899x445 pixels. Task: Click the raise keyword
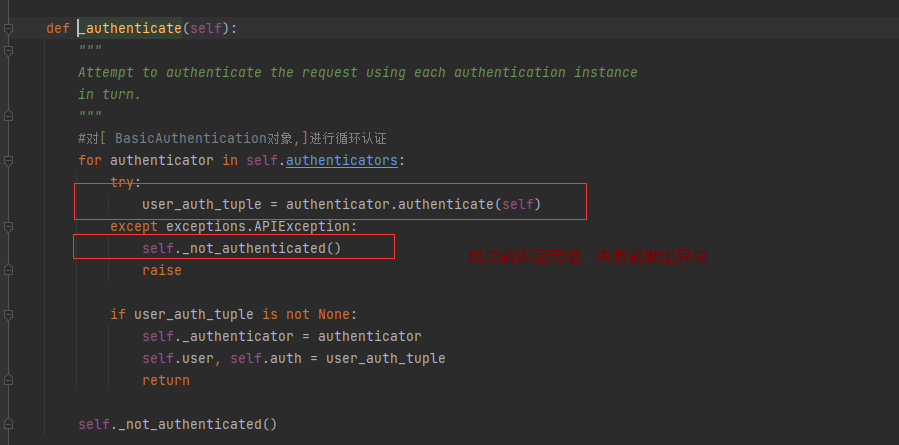(162, 270)
